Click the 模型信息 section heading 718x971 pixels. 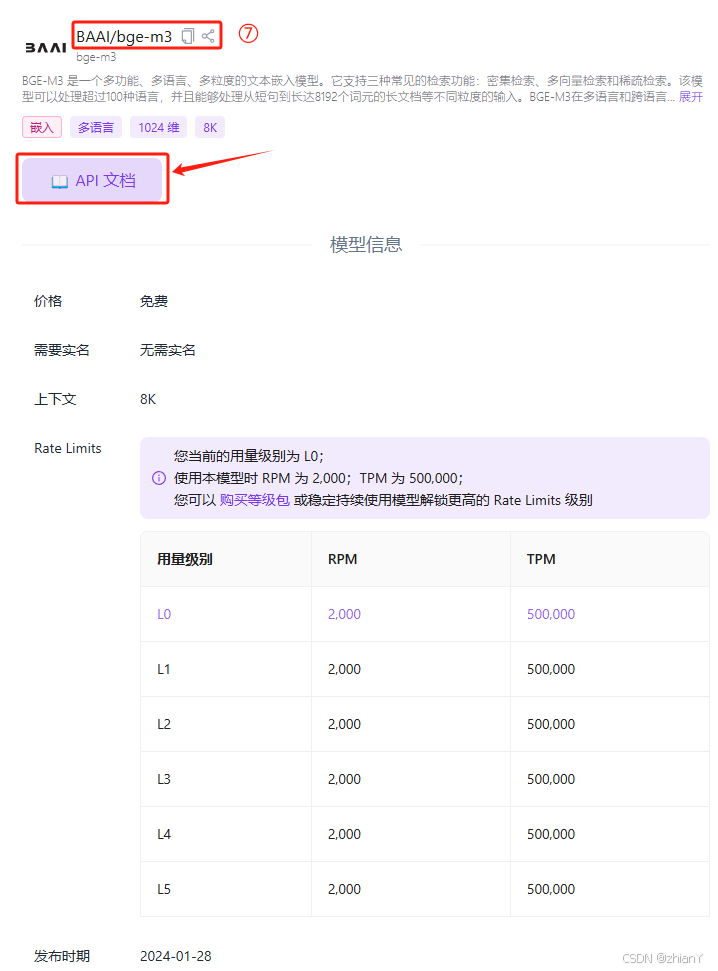click(x=366, y=245)
